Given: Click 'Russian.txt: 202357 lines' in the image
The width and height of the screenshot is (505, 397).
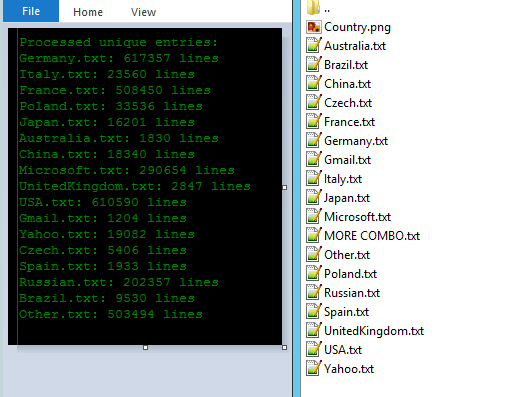Looking at the screenshot, I should pos(119,282).
